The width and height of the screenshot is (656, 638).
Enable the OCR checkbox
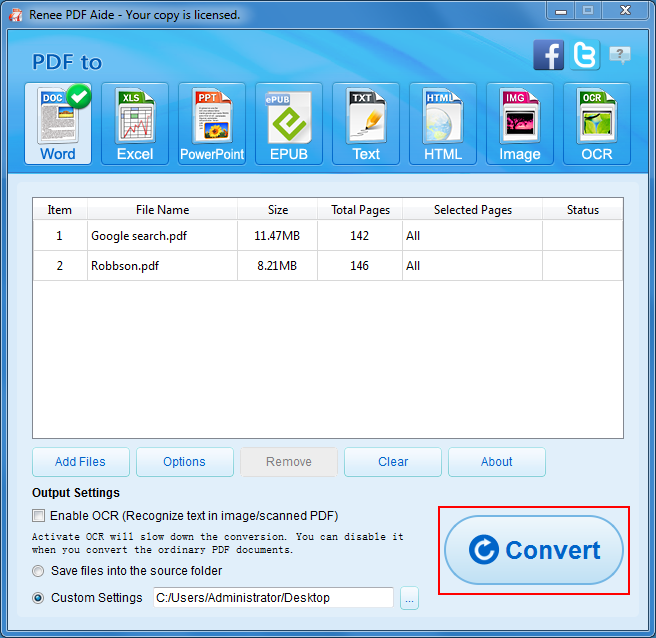pyautogui.click(x=39, y=516)
